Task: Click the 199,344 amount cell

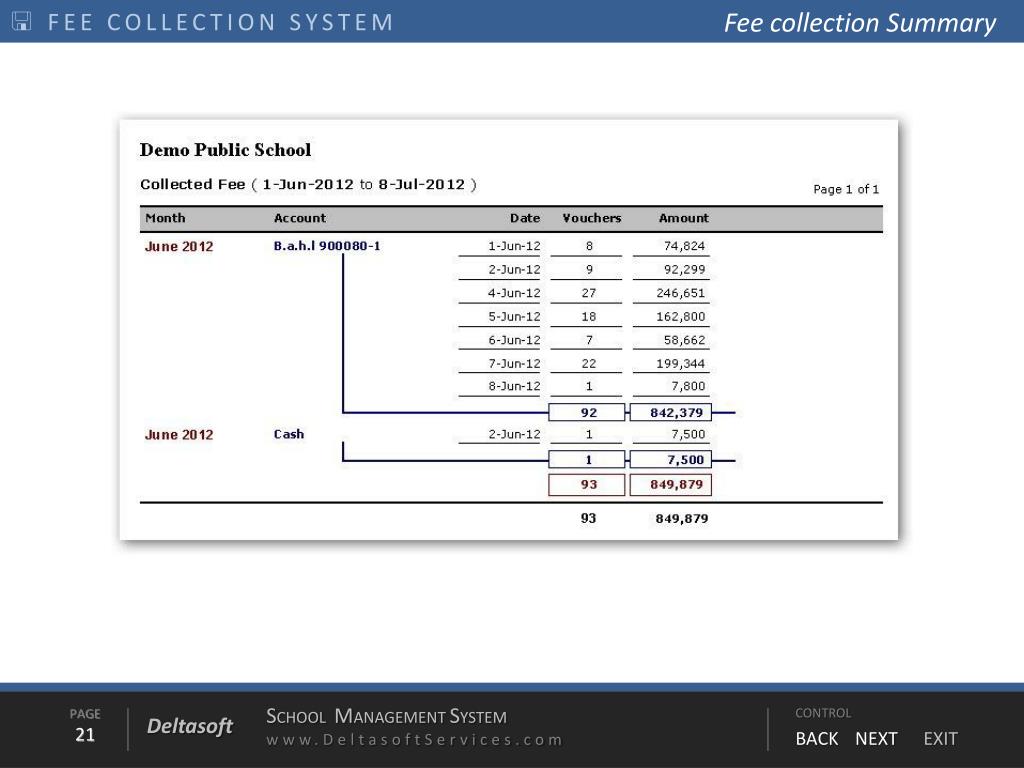Action: [x=680, y=364]
